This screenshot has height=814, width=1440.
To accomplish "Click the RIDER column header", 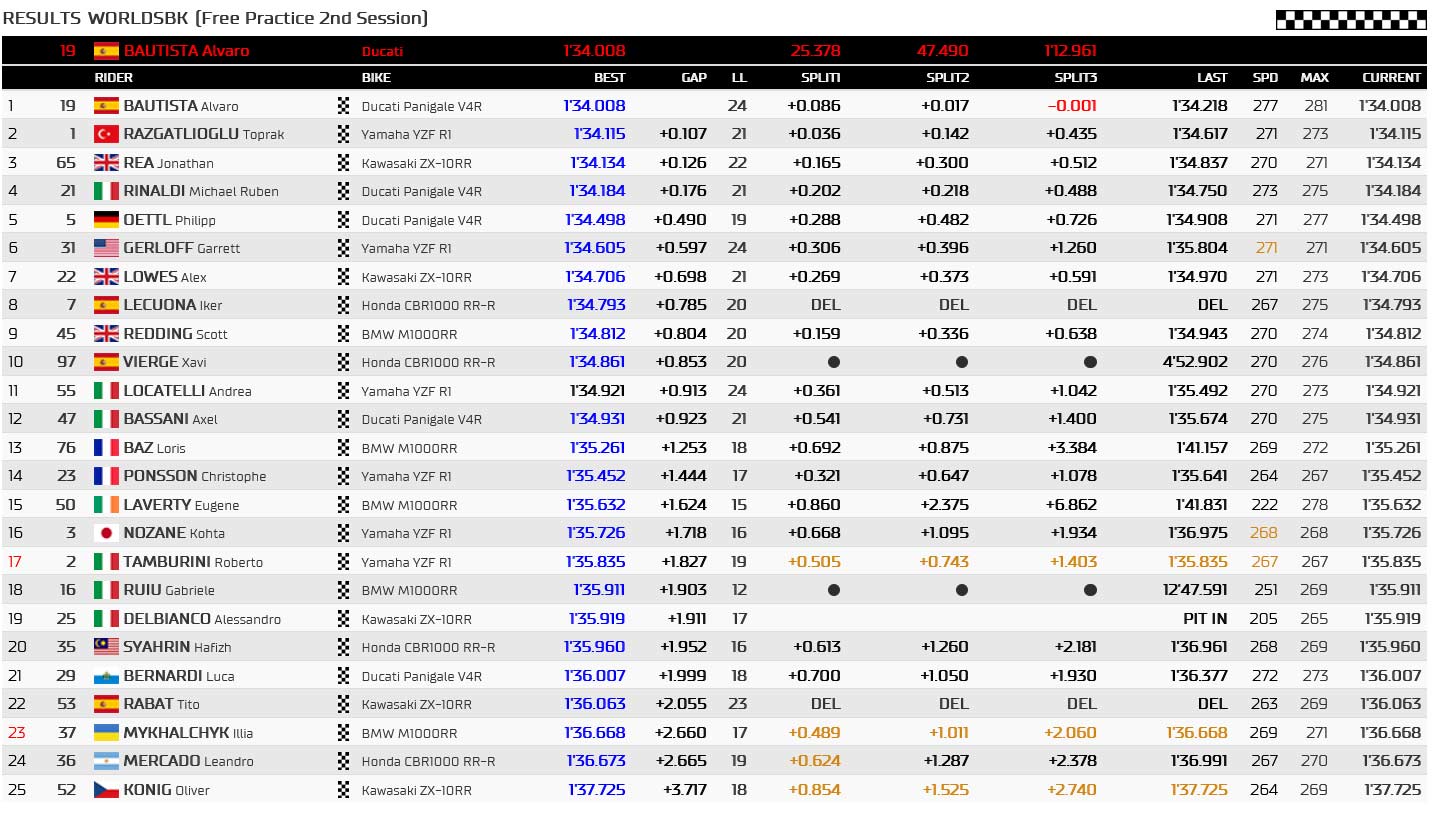I will click(x=113, y=77).
